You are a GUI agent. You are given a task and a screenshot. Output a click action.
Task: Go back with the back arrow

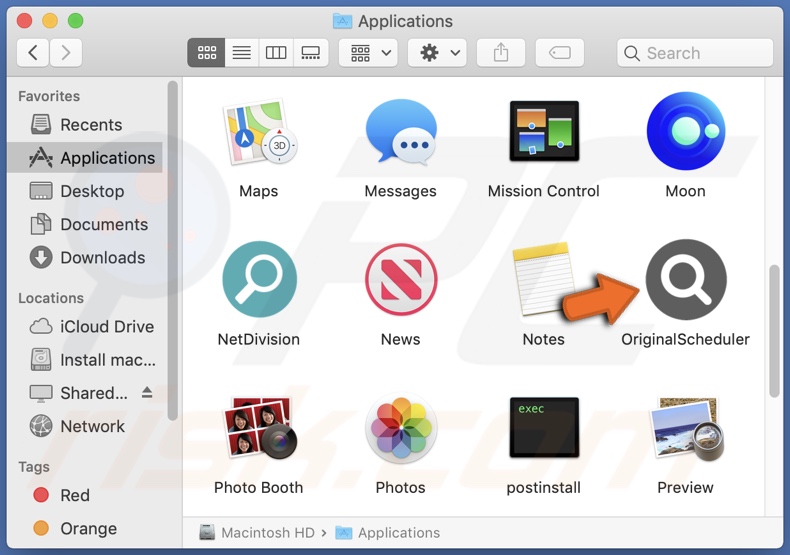(x=33, y=52)
